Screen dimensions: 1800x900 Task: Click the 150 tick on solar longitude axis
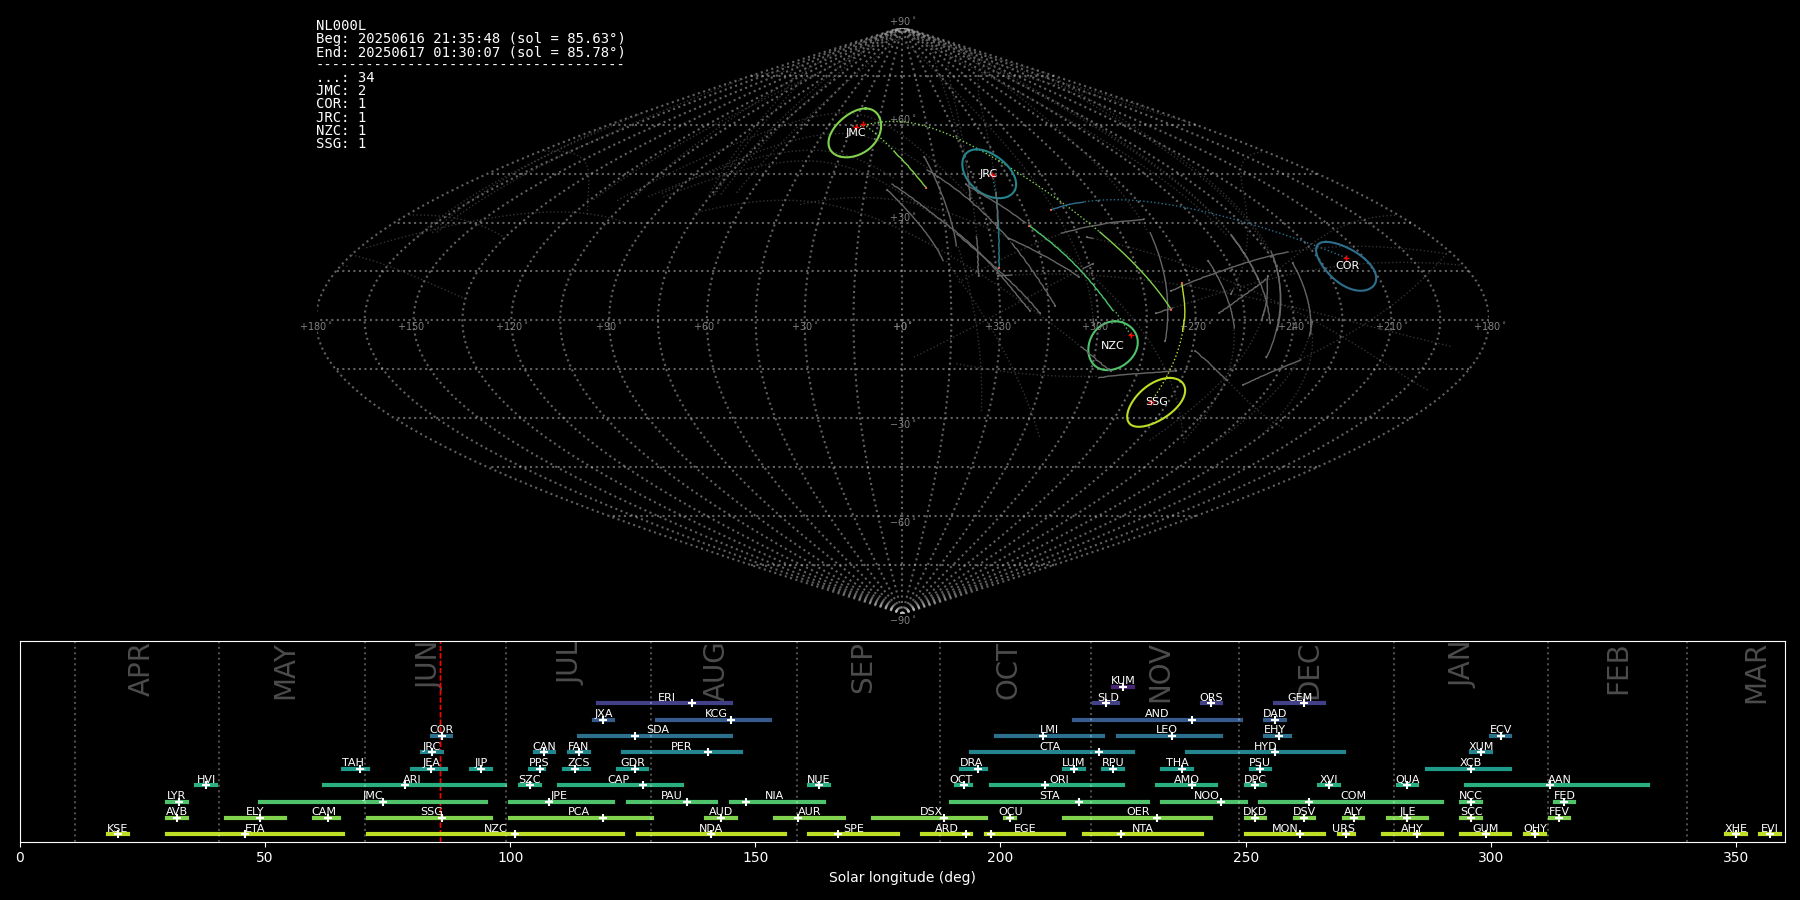coord(755,857)
